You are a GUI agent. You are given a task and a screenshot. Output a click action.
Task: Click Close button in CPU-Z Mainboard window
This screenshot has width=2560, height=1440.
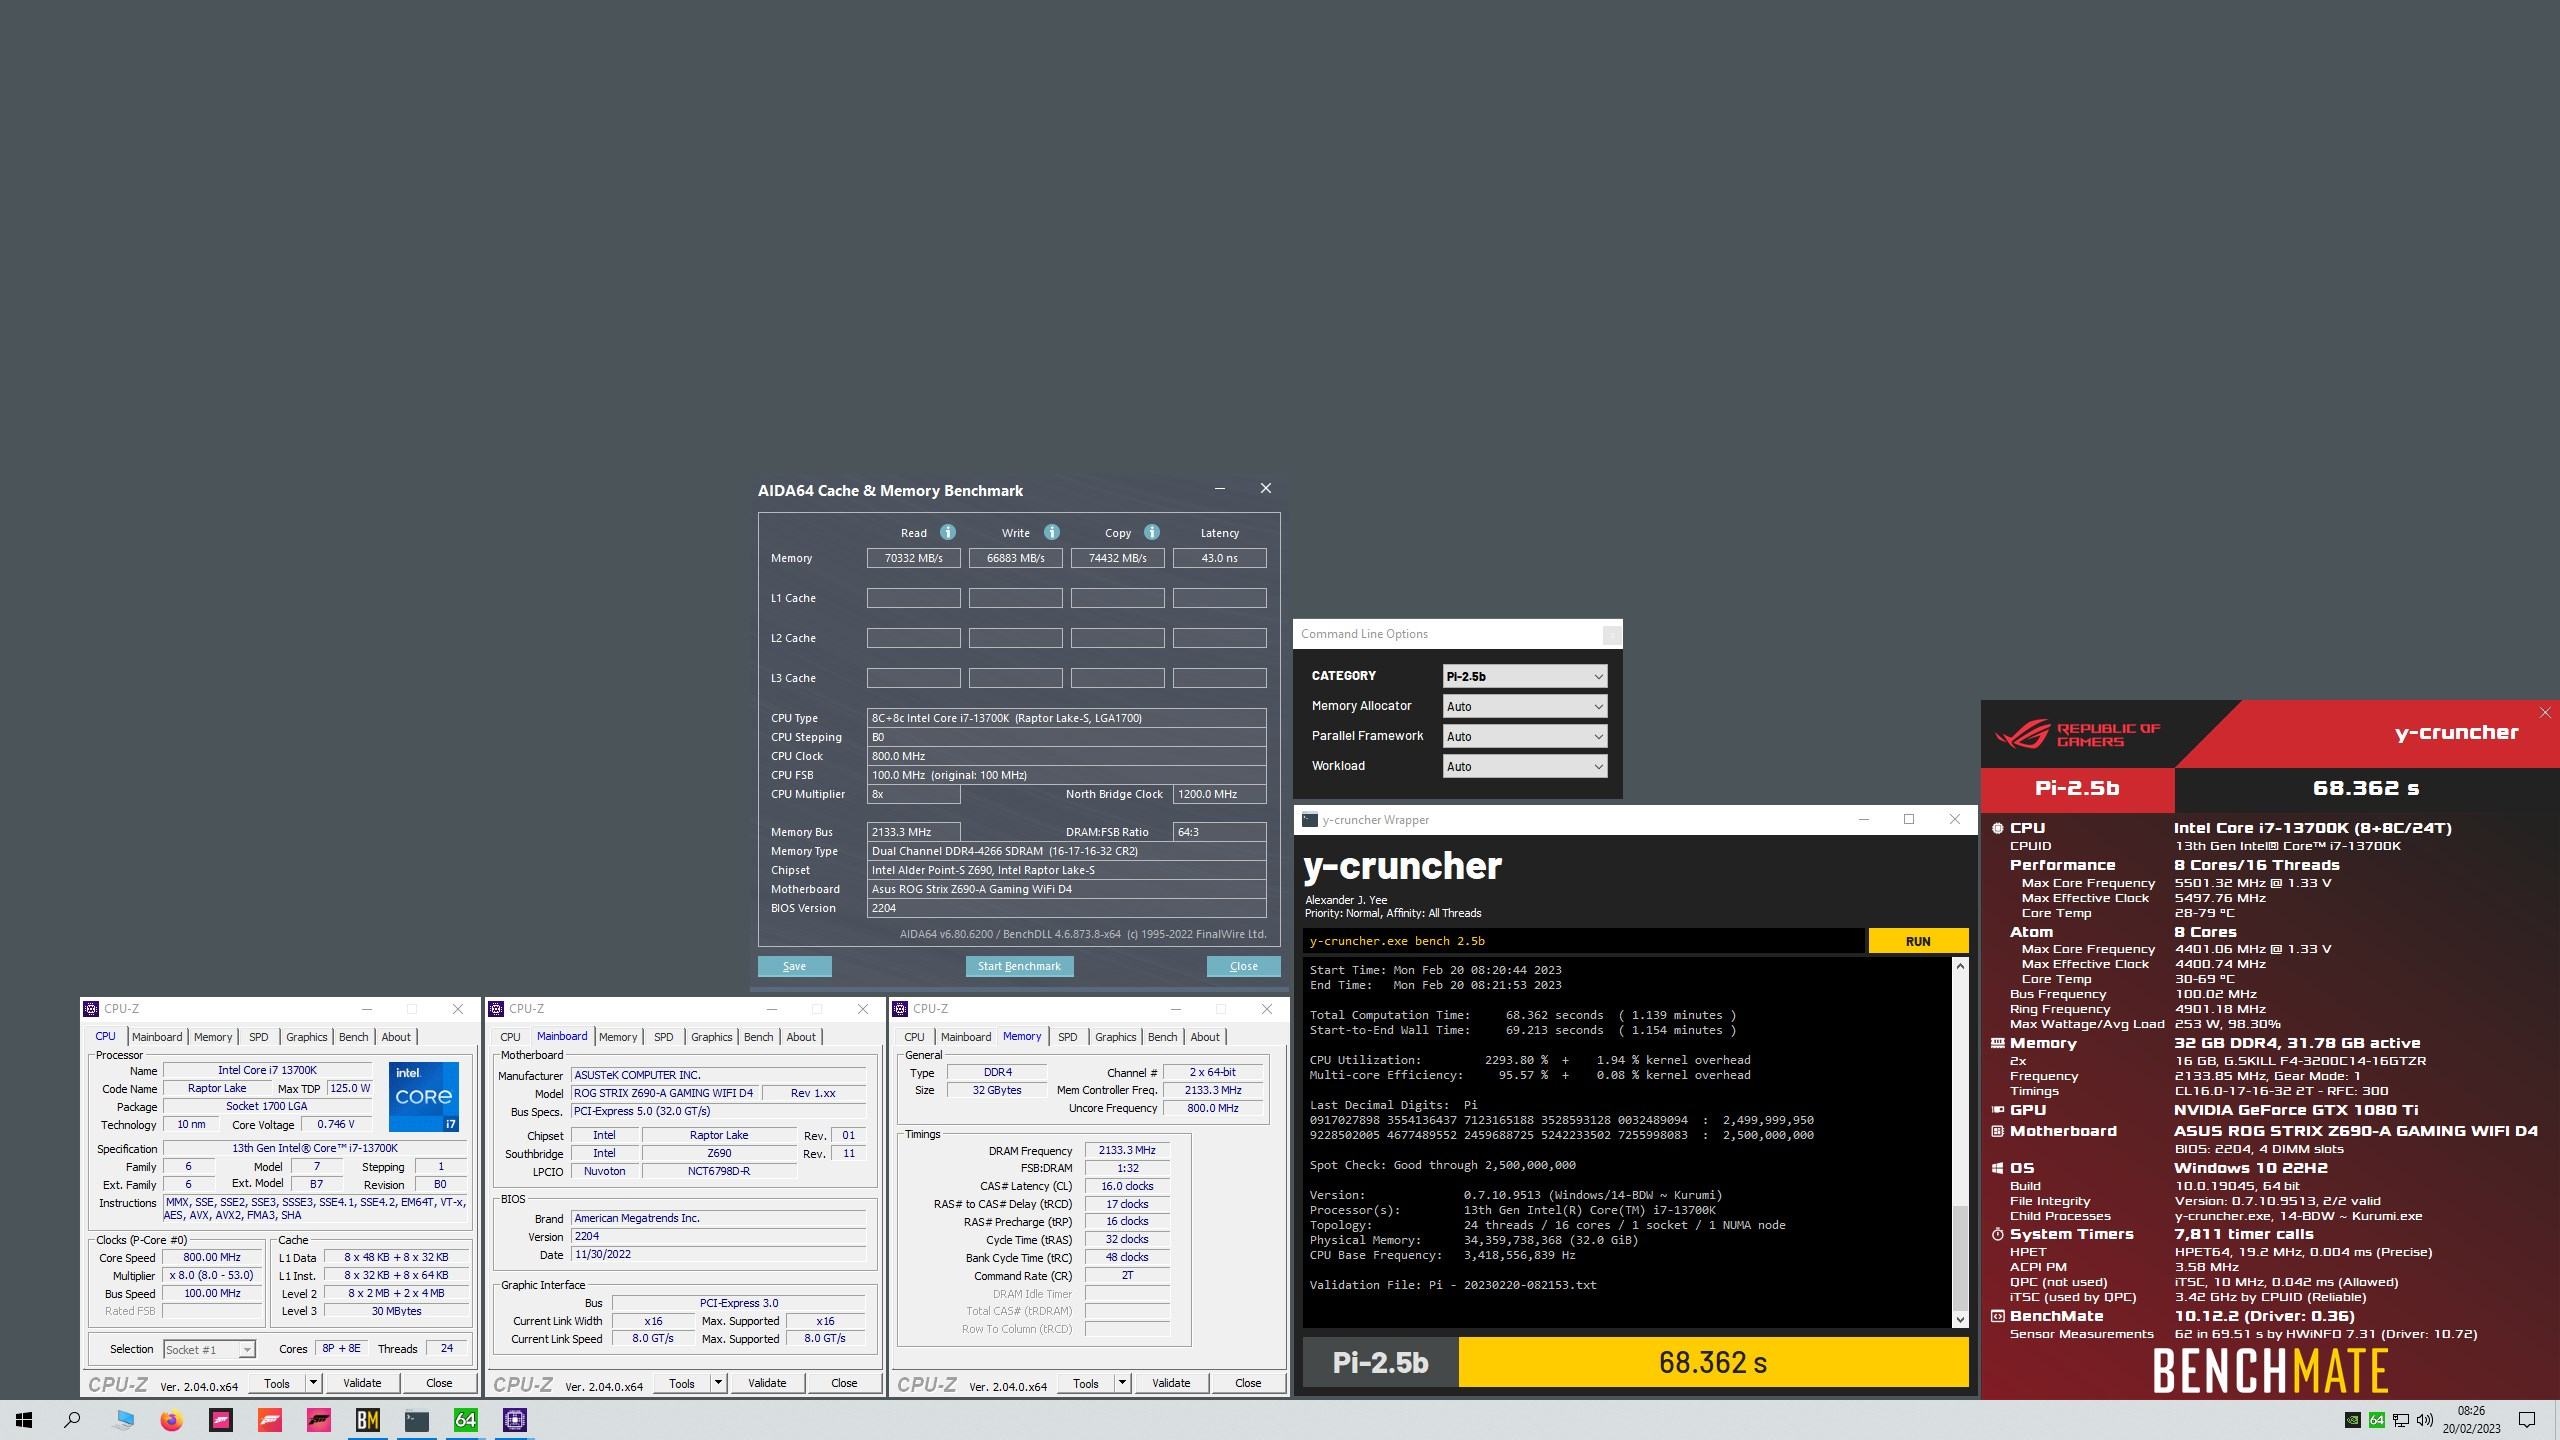844,1383
